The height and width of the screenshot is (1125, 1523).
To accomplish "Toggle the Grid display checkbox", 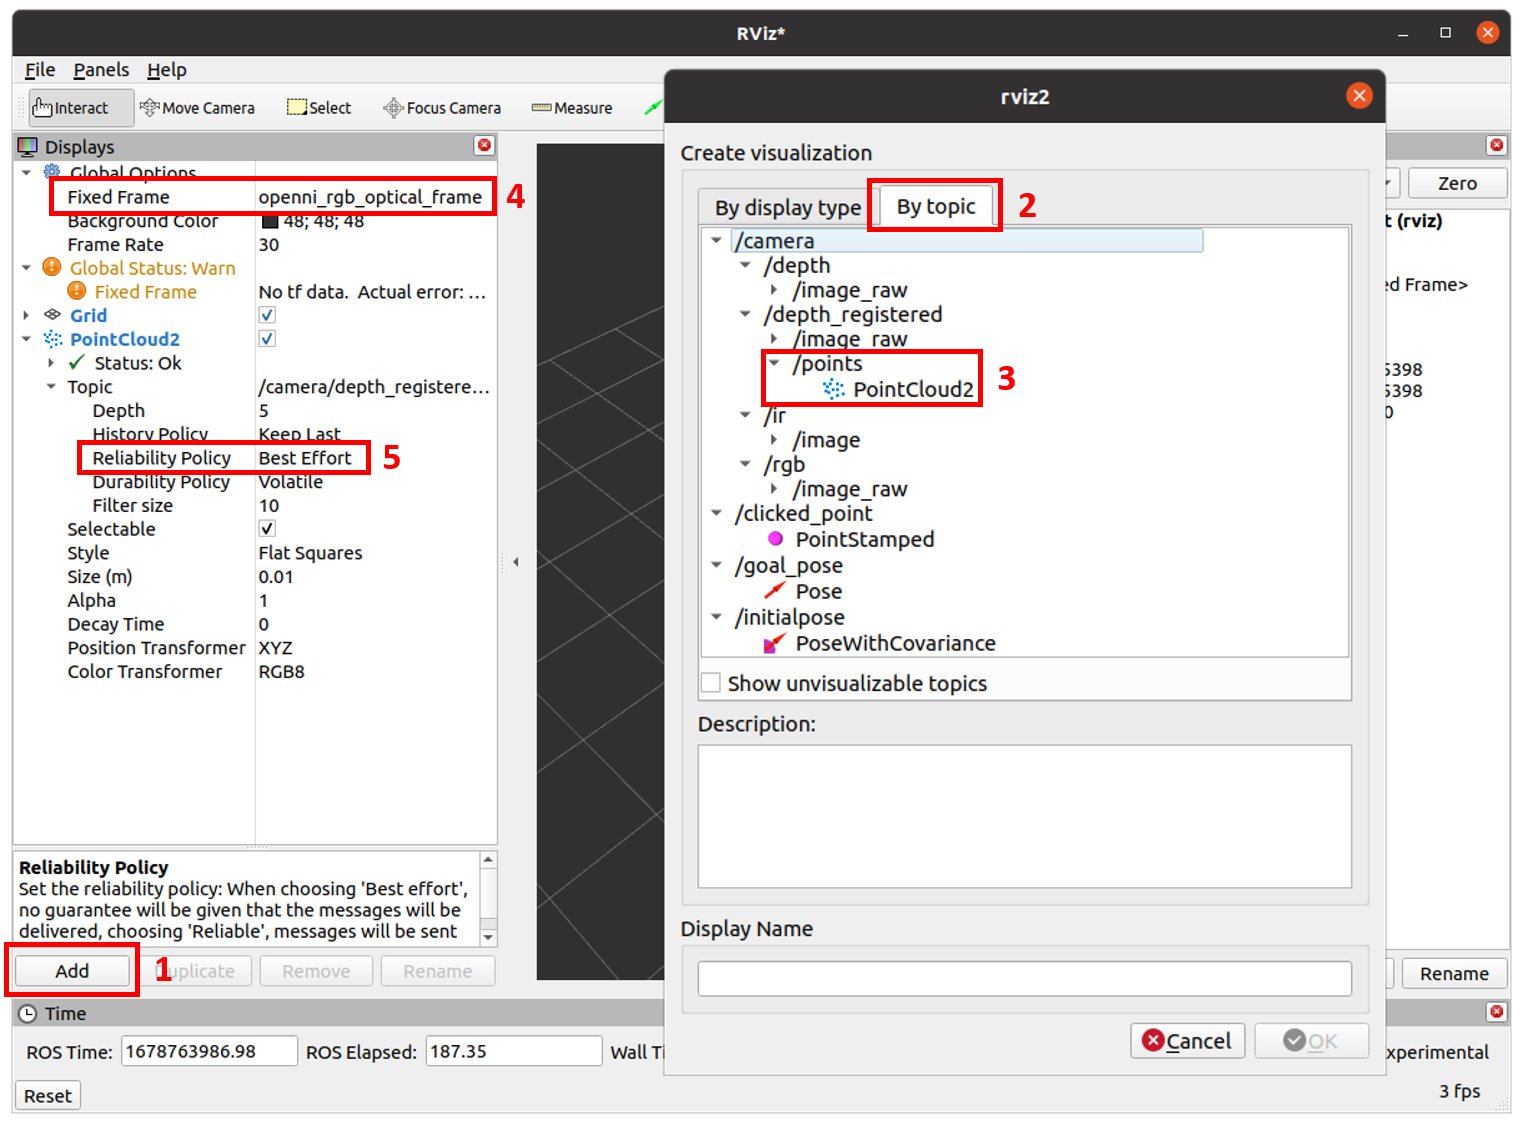I will [x=267, y=315].
